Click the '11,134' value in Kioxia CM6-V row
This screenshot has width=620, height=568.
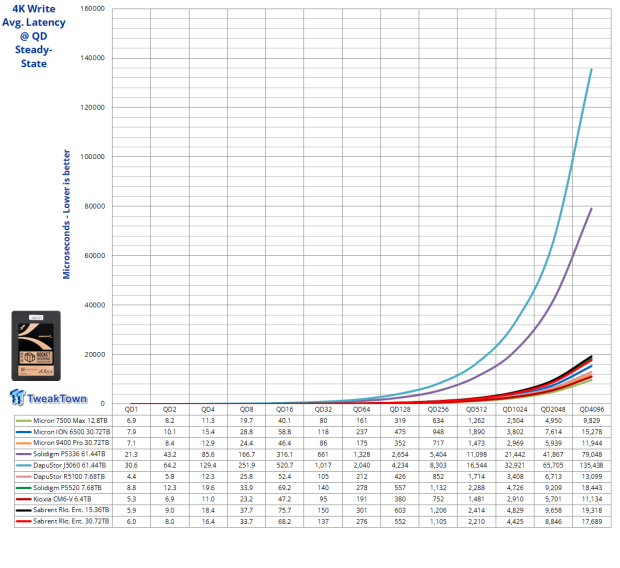pyautogui.click(x=592, y=499)
